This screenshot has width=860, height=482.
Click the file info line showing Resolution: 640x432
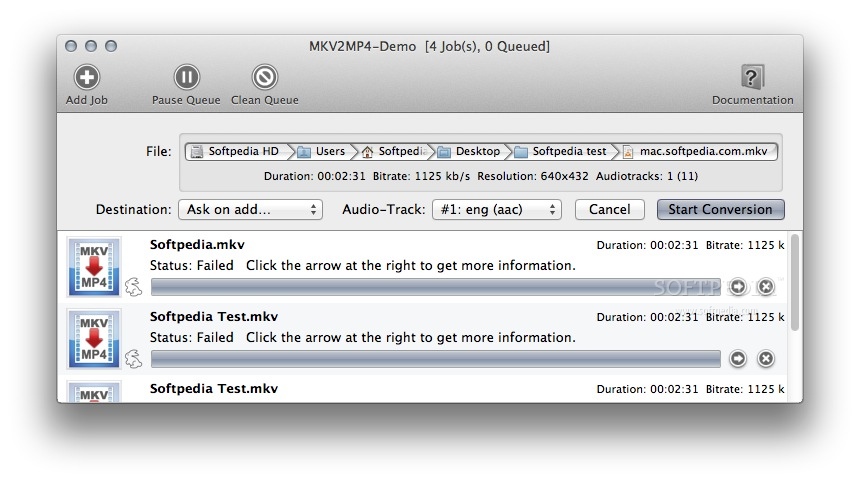tap(481, 176)
